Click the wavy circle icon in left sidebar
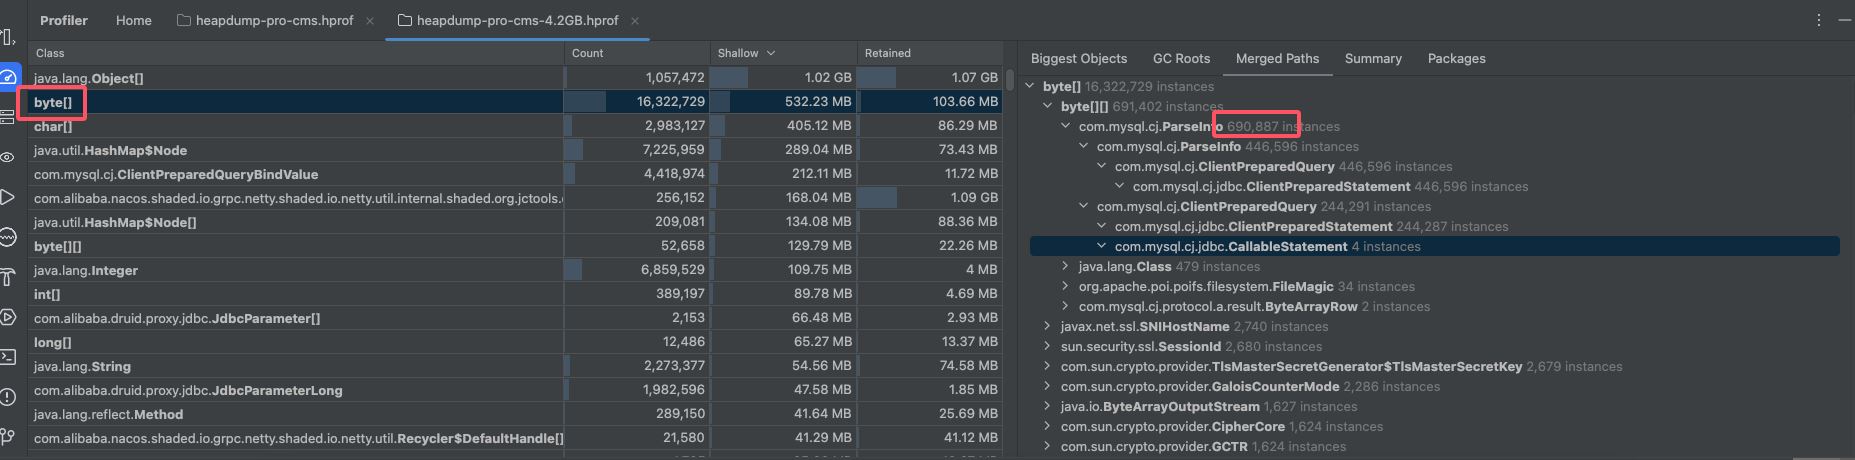The width and height of the screenshot is (1855, 460). pos(8,237)
